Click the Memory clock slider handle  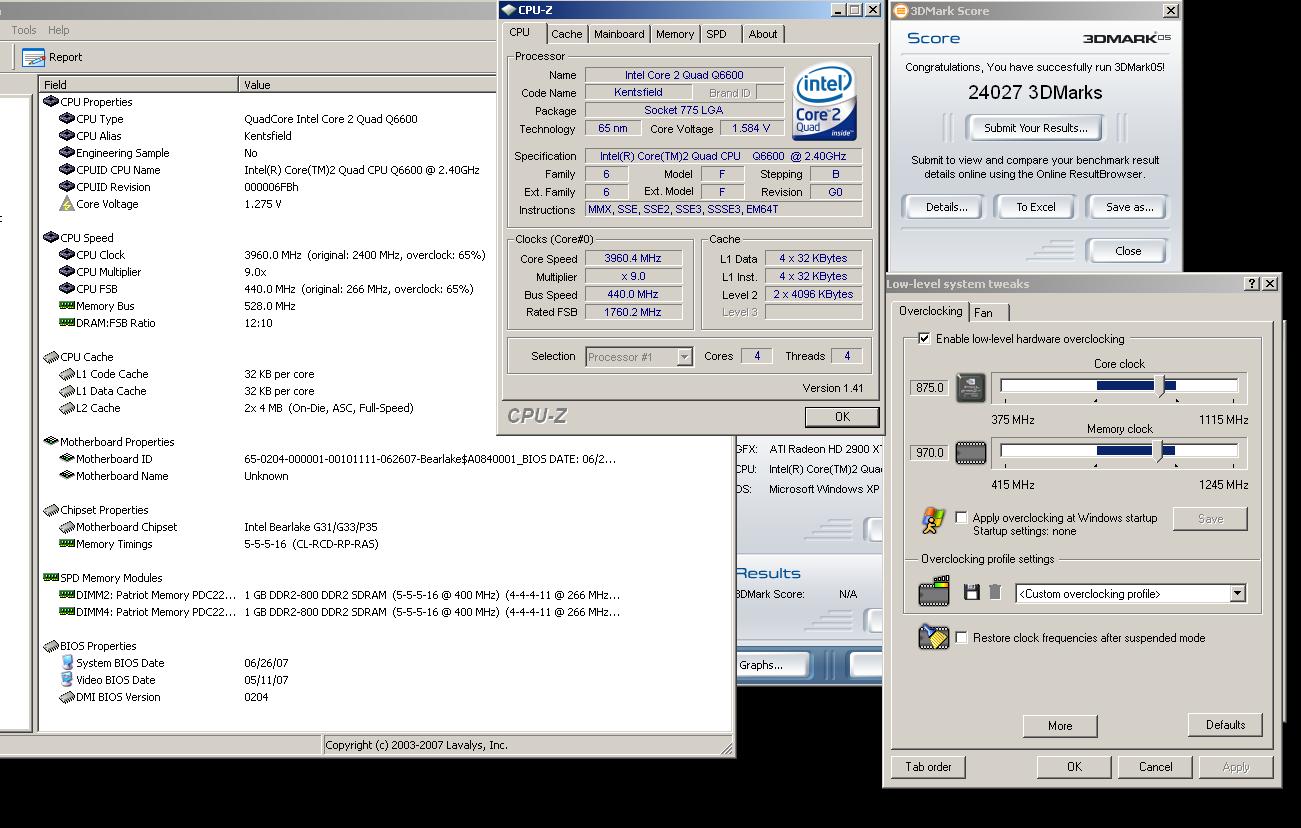(1160, 451)
